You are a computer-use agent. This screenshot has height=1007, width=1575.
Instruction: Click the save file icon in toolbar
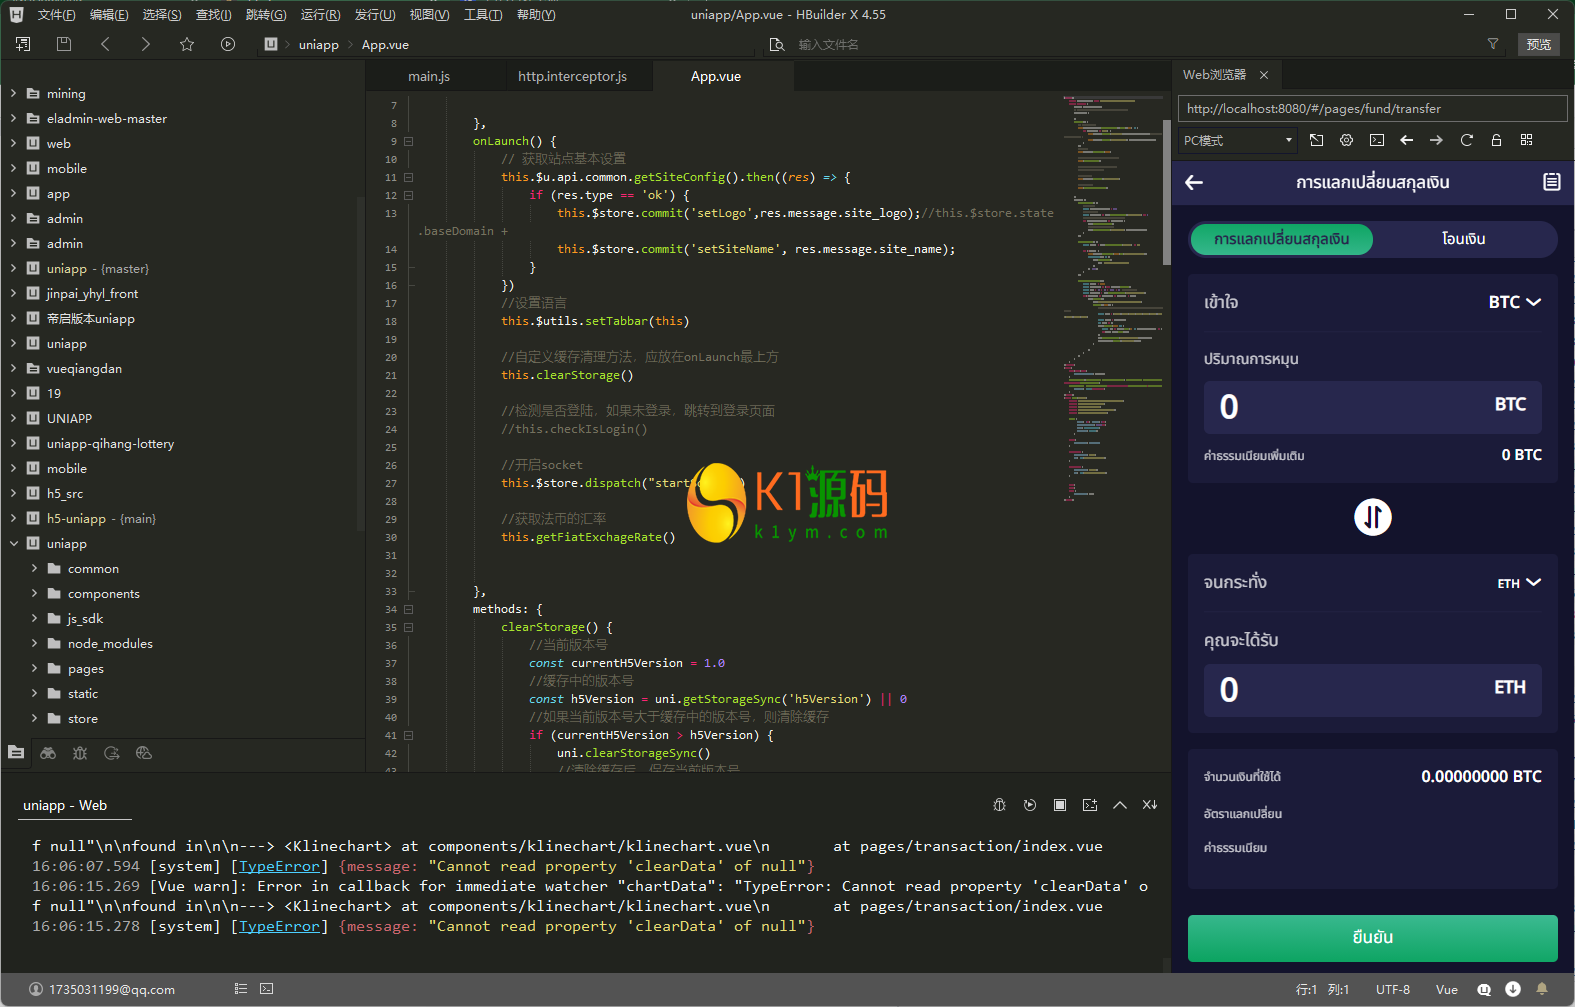tap(64, 44)
